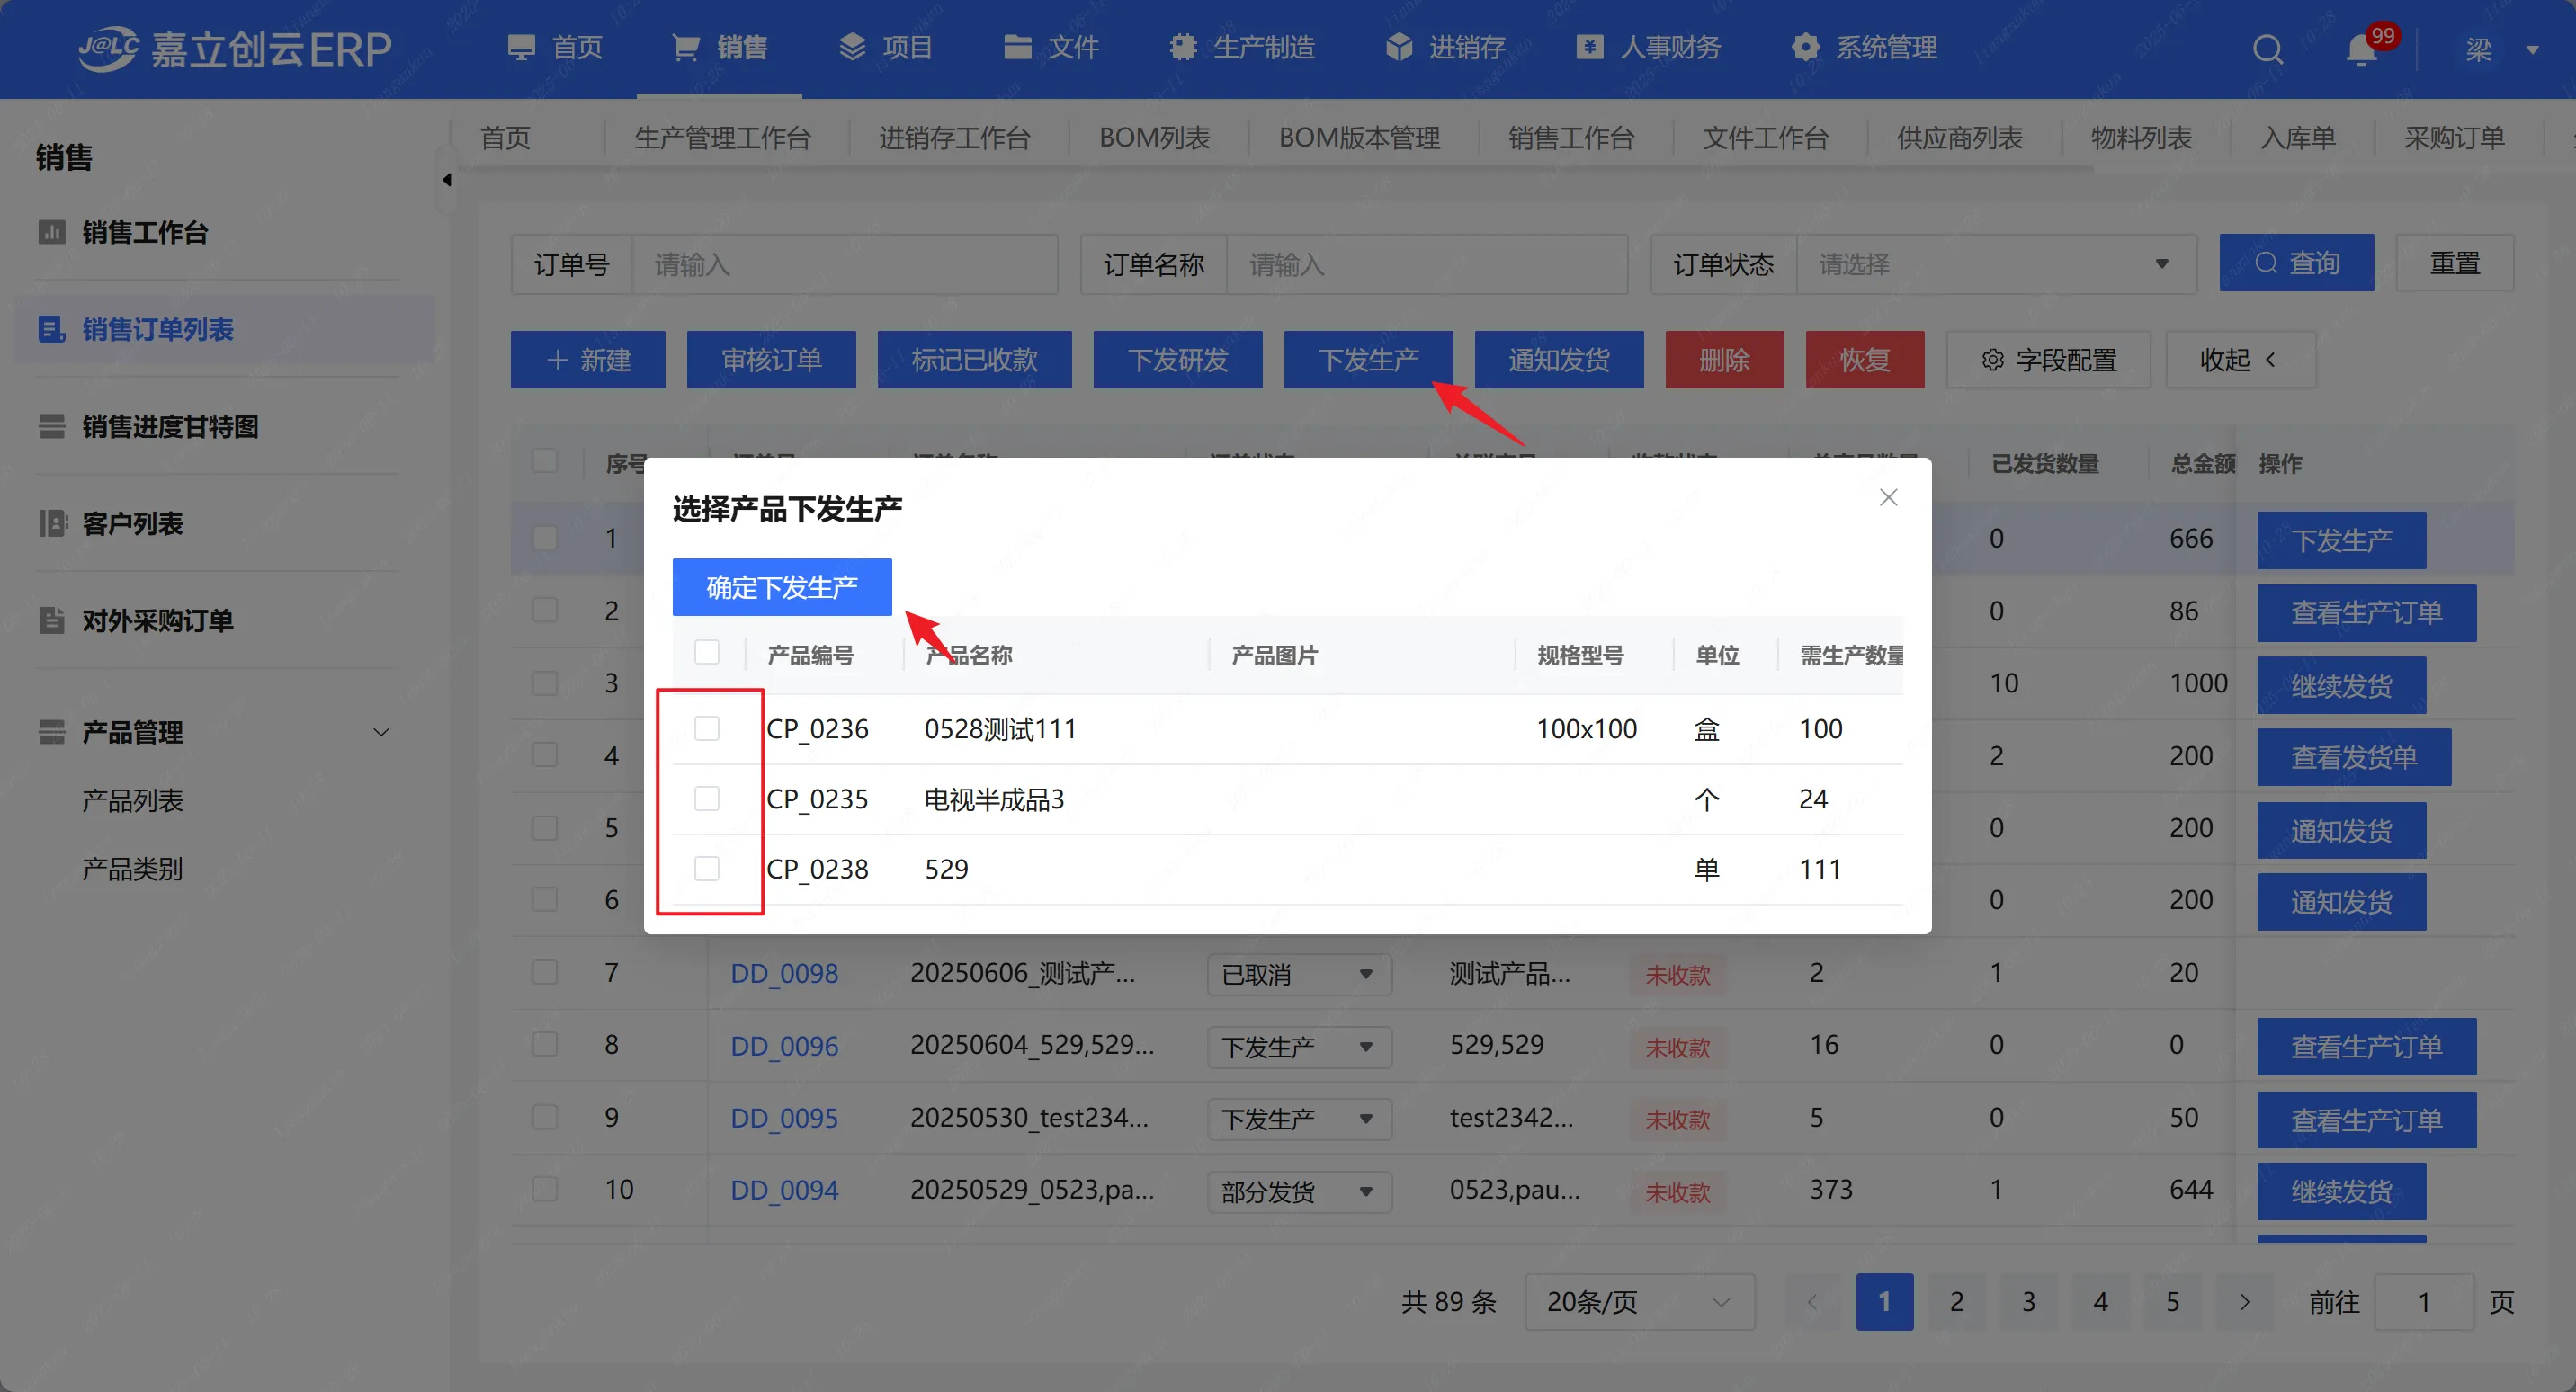The height and width of the screenshot is (1392, 2576).
Task: Switch to the BOM列表 tab
Action: click(1154, 138)
